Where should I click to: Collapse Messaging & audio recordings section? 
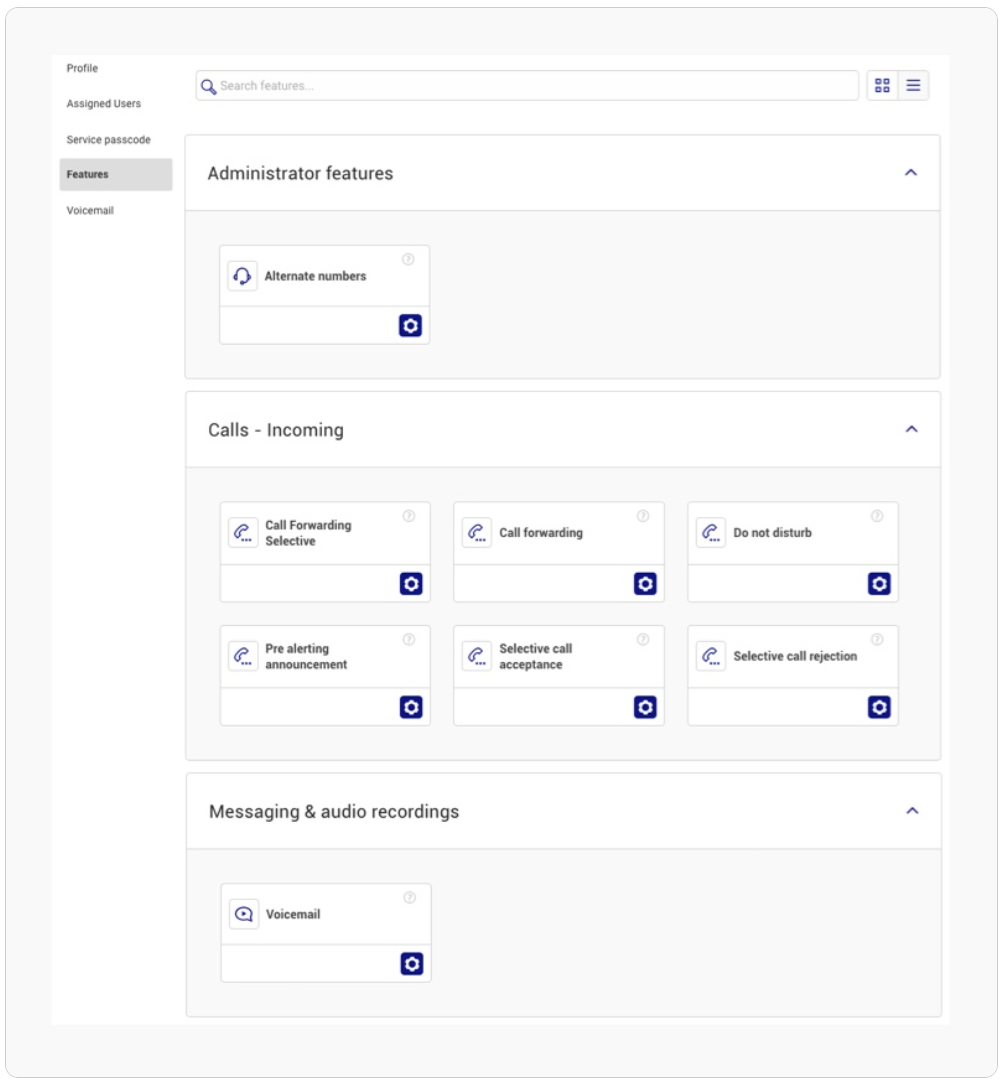(x=912, y=811)
